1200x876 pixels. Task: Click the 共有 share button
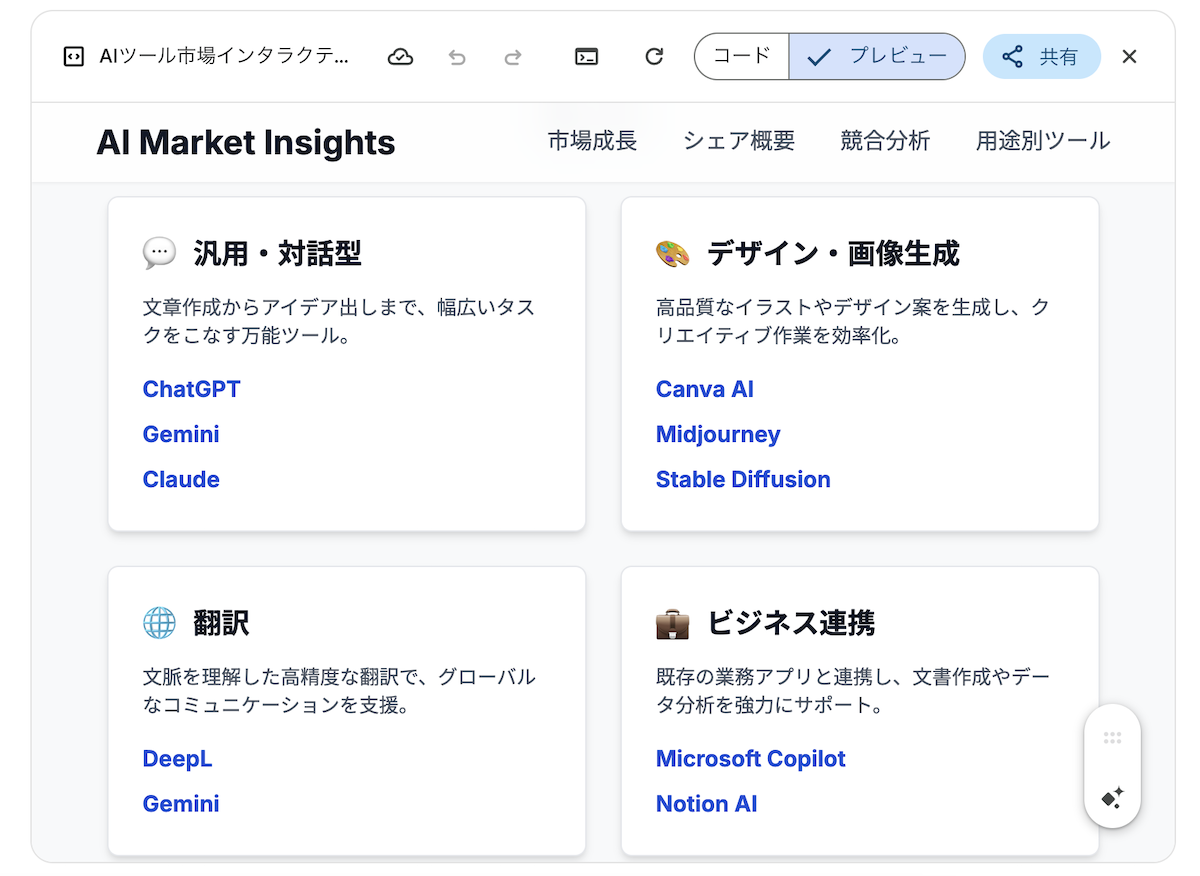1041,57
